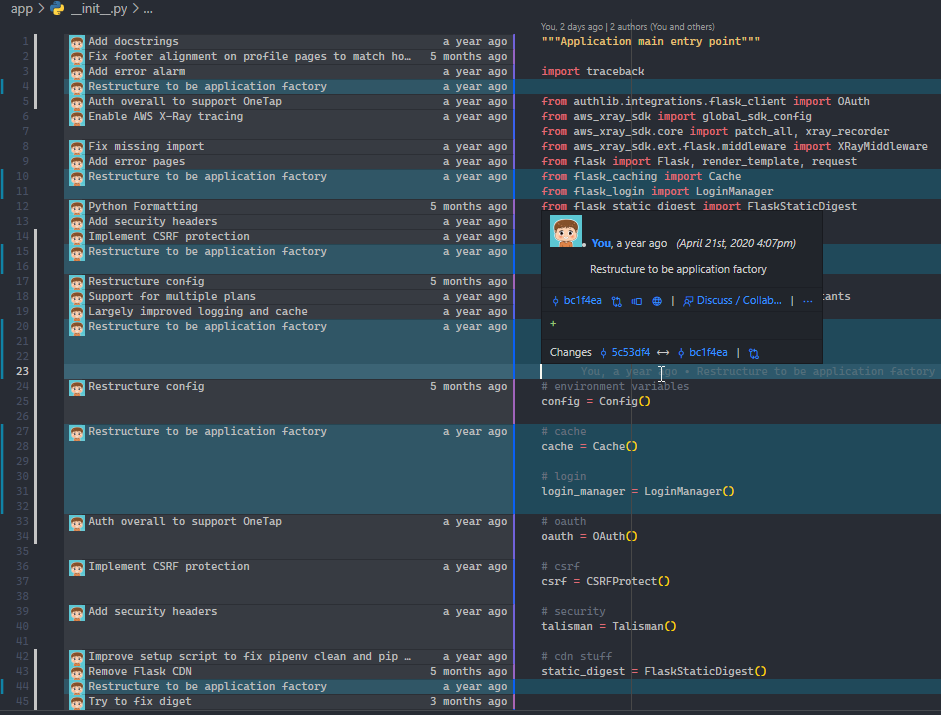Click the compare-with-working-file icon in hover
Viewport: 941px width, 715px height.
pyautogui.click(x=637, y=301)
